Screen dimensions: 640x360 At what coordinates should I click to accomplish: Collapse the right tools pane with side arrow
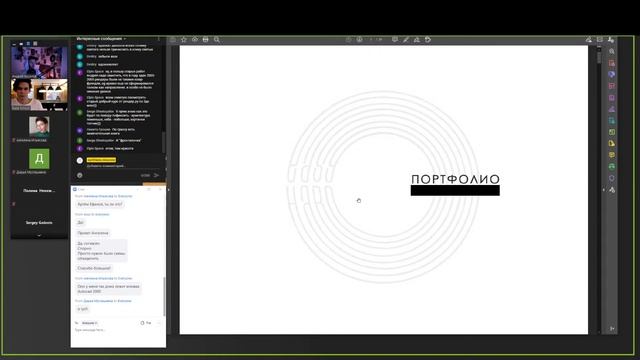pyautogui.click(x=604, y=190)
